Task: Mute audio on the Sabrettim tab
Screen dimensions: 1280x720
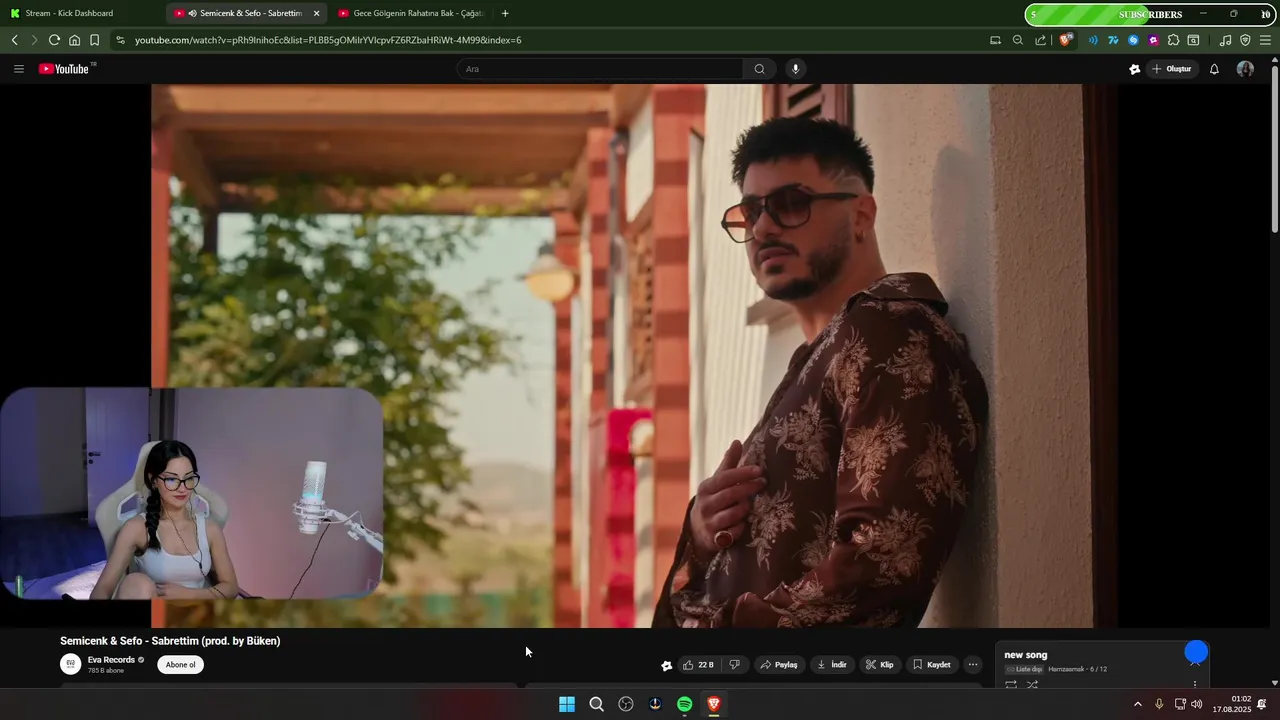Action: click(x=192, y=13)
